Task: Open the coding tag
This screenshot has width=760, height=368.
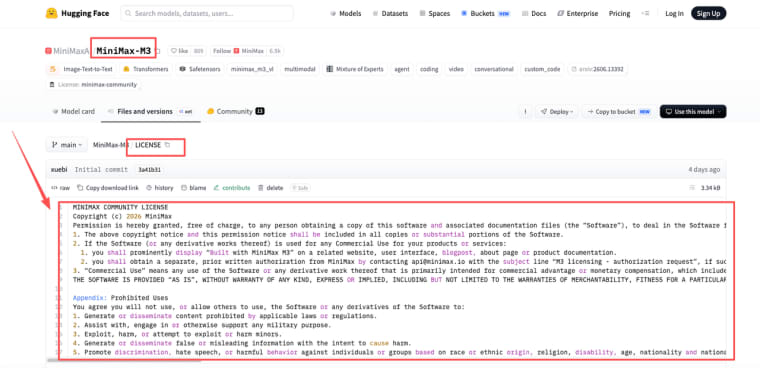Action: click(429, 69)
